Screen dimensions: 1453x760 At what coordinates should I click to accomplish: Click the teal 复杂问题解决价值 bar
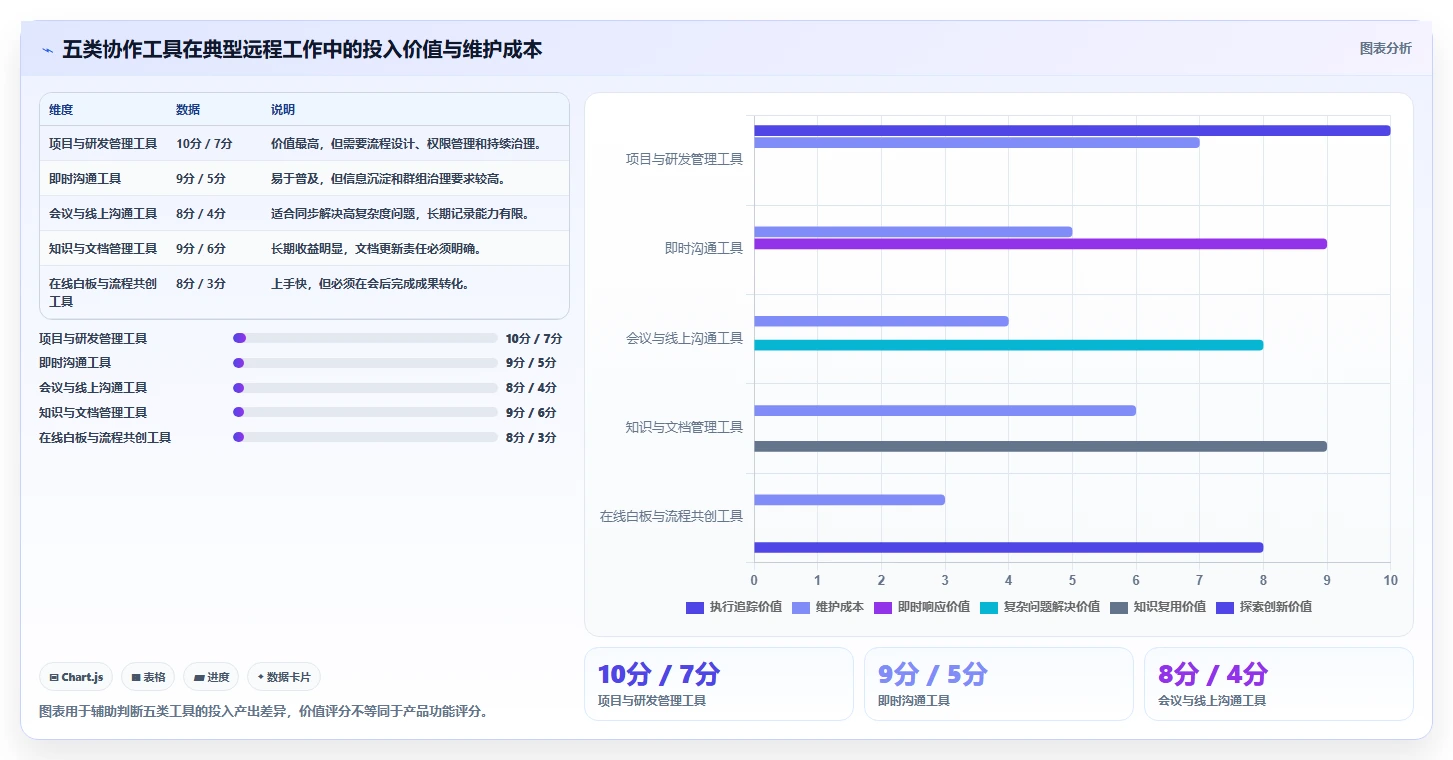point(1008,345)
